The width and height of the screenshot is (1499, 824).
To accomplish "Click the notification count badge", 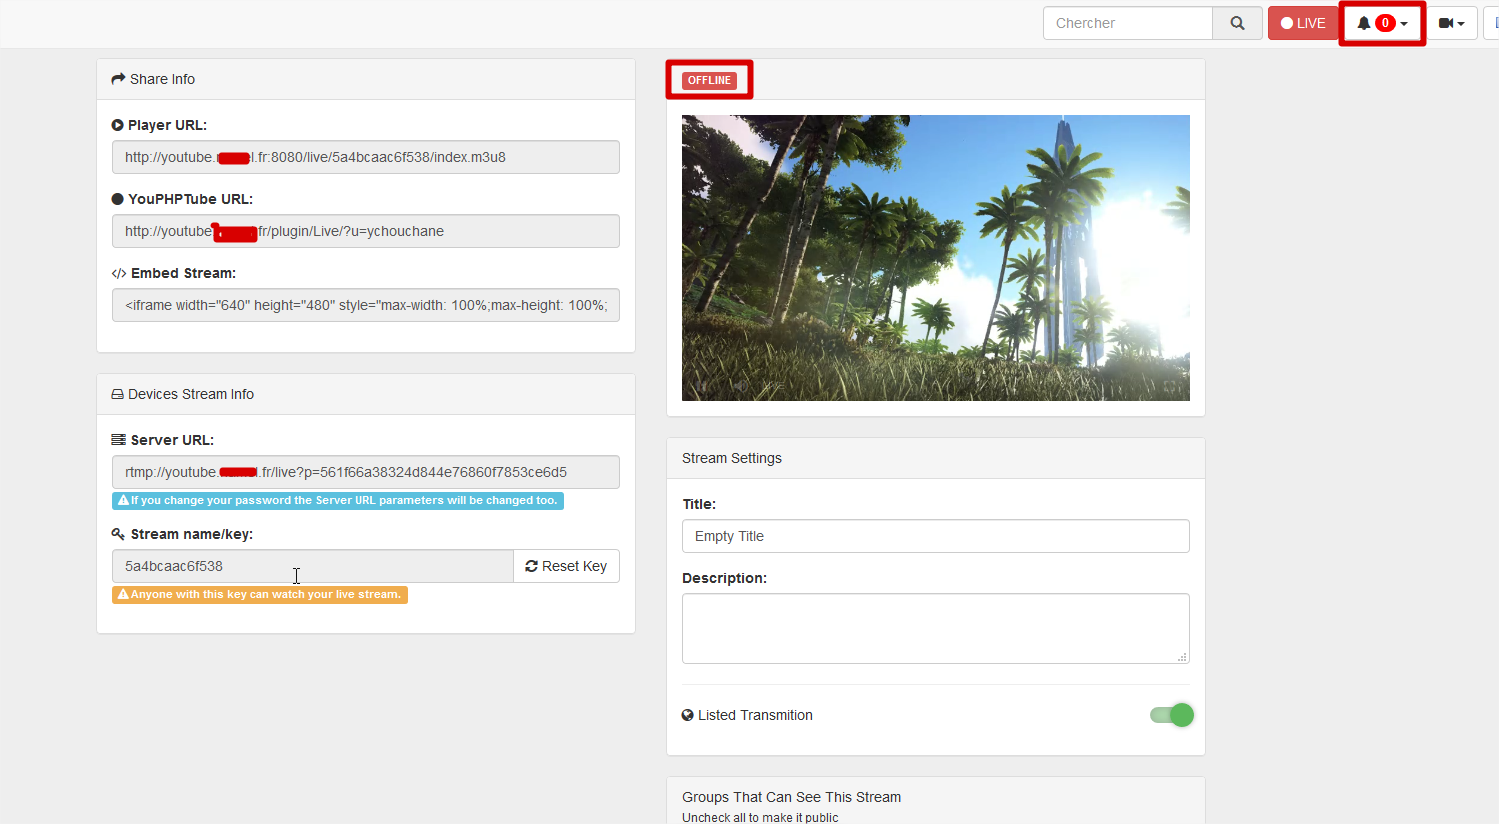I will point(1385,23).
